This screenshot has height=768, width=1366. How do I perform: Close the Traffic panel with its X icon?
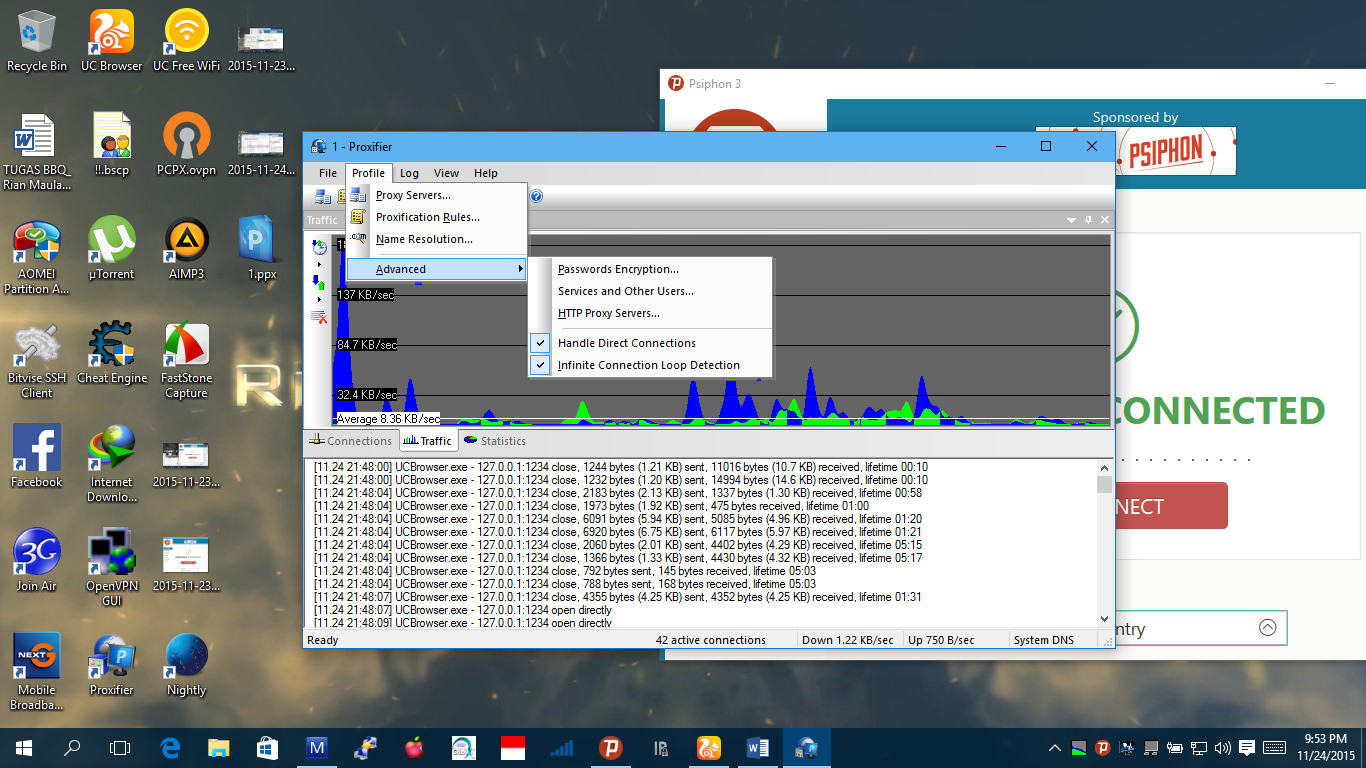point(1105,220)
